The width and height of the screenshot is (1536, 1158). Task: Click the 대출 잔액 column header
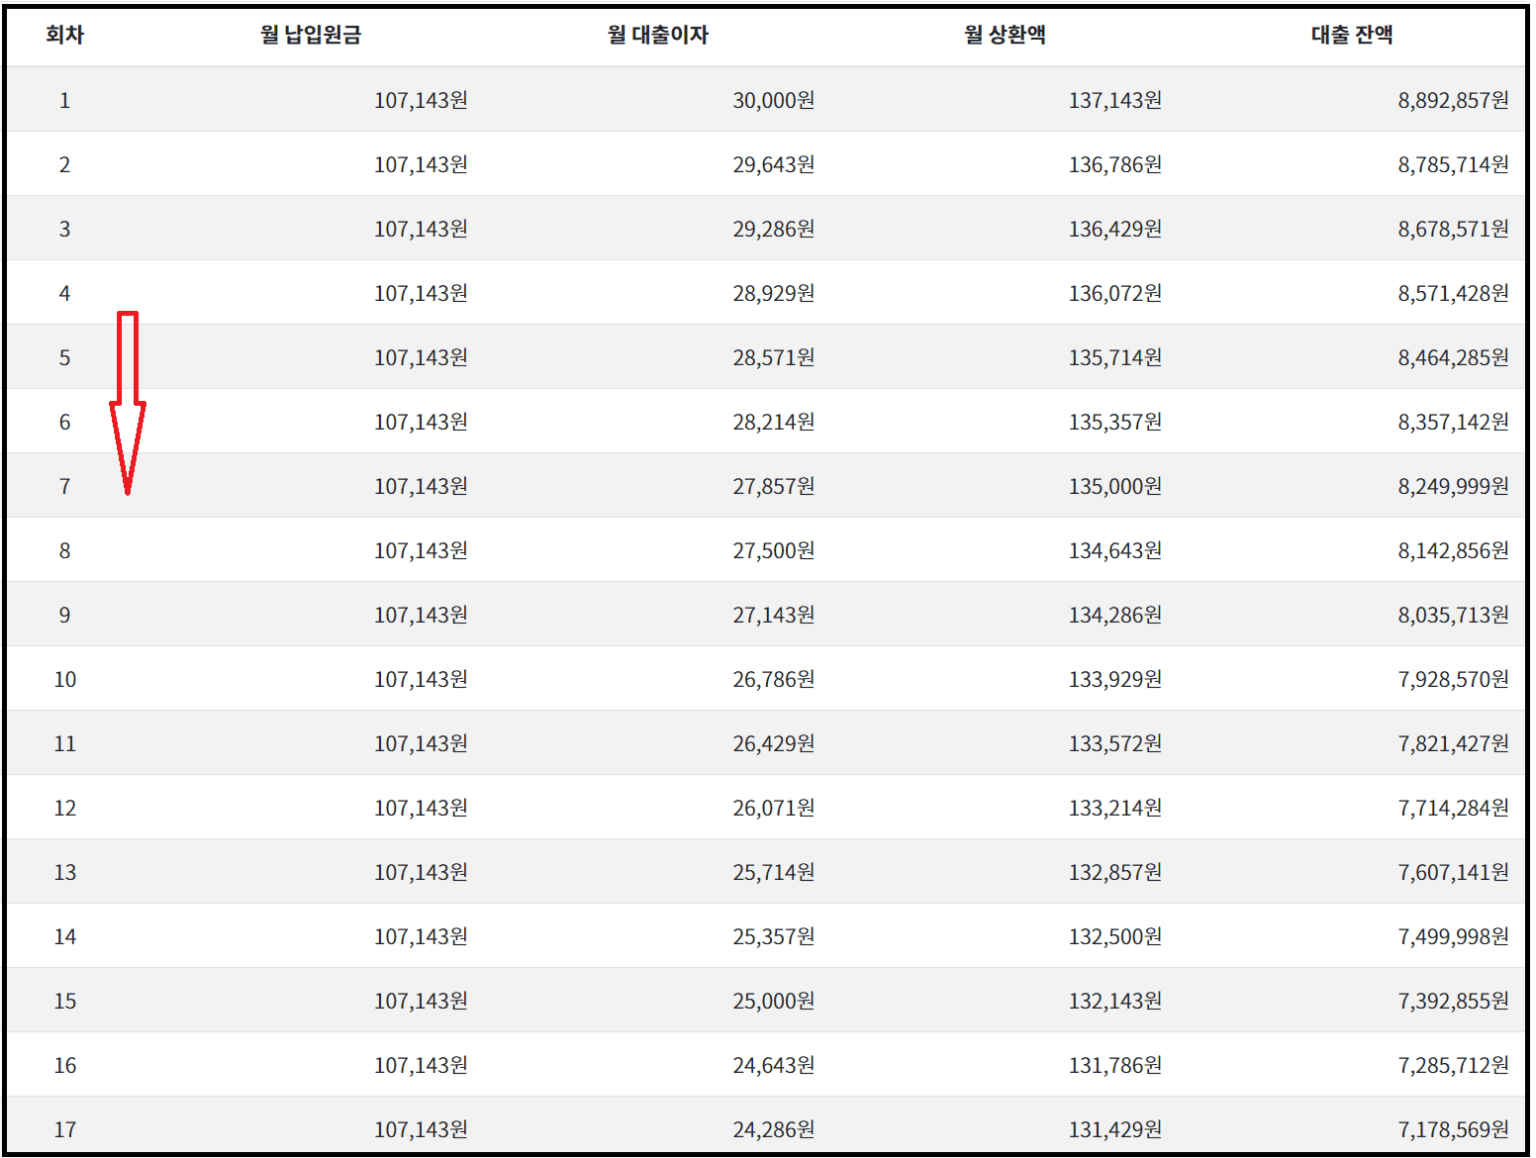[1352, 35]
